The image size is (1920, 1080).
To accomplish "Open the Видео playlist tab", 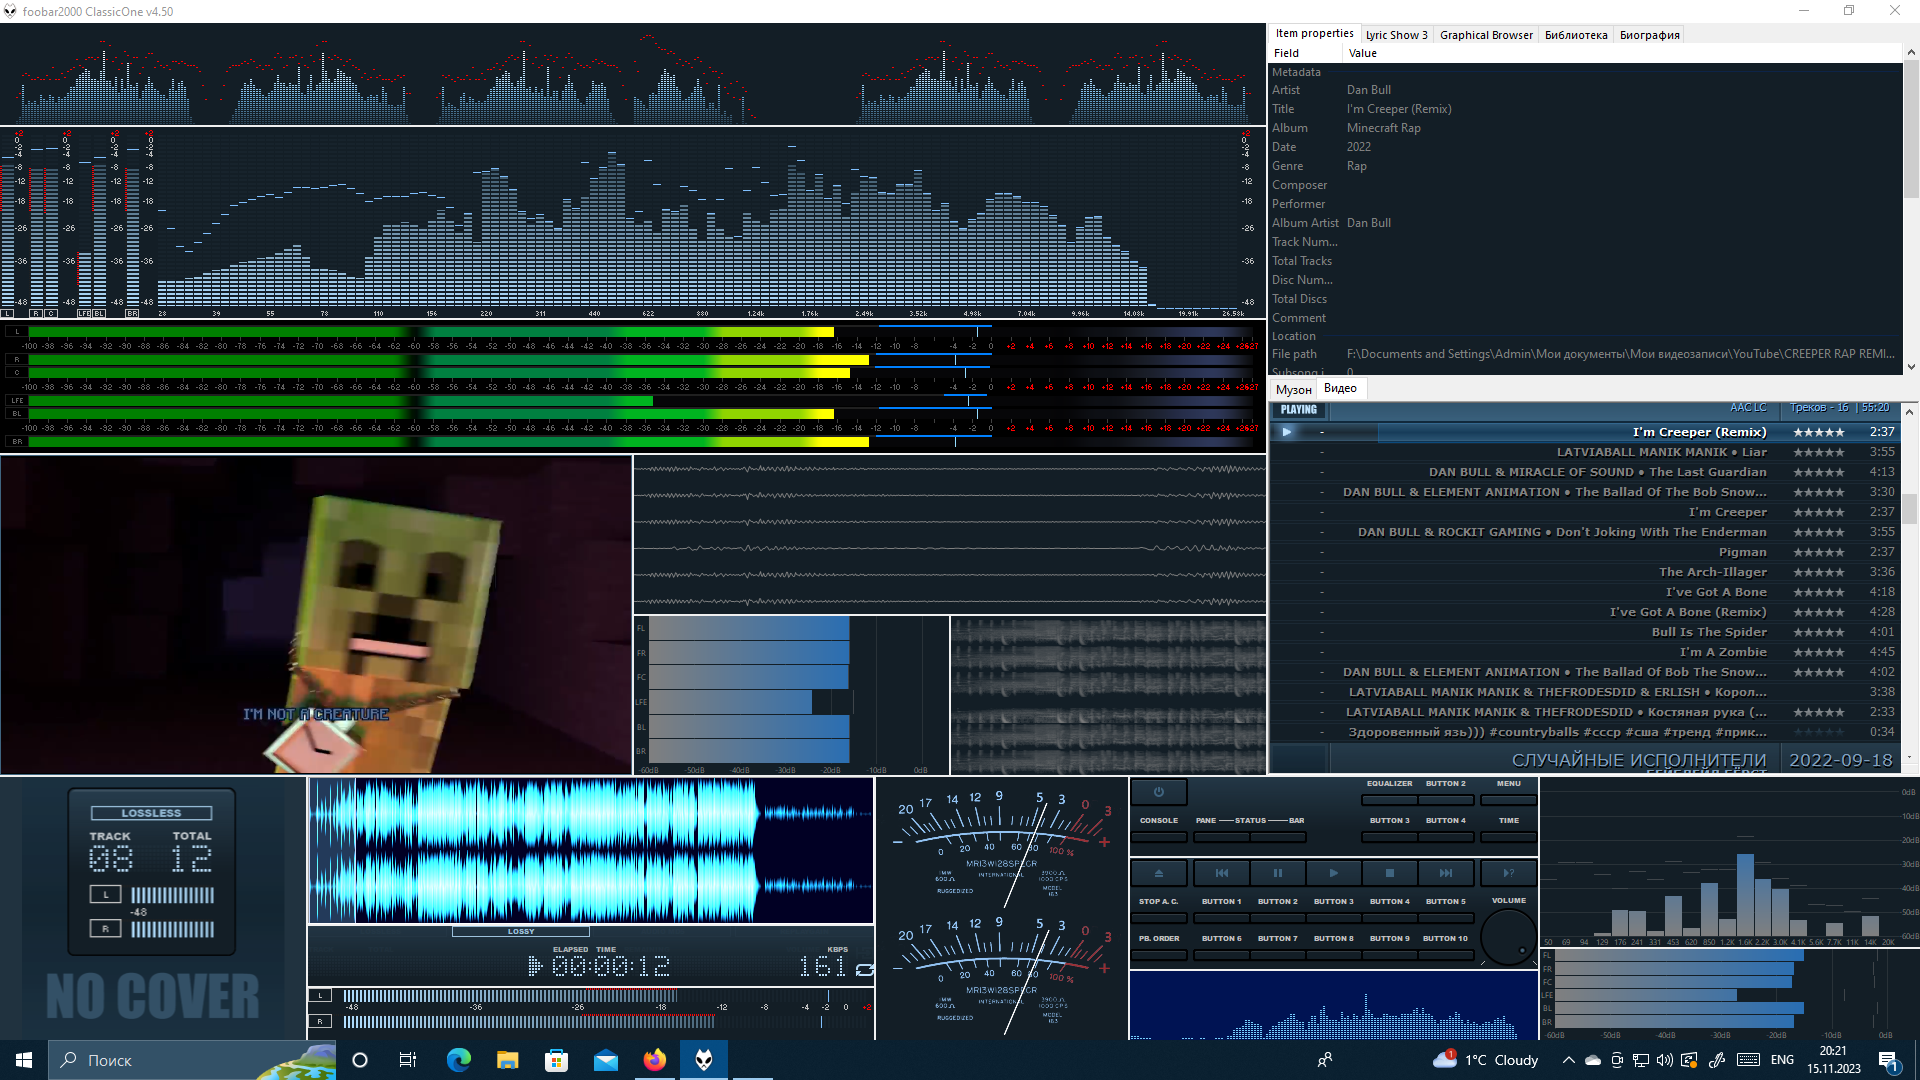I will (1340, 388).
